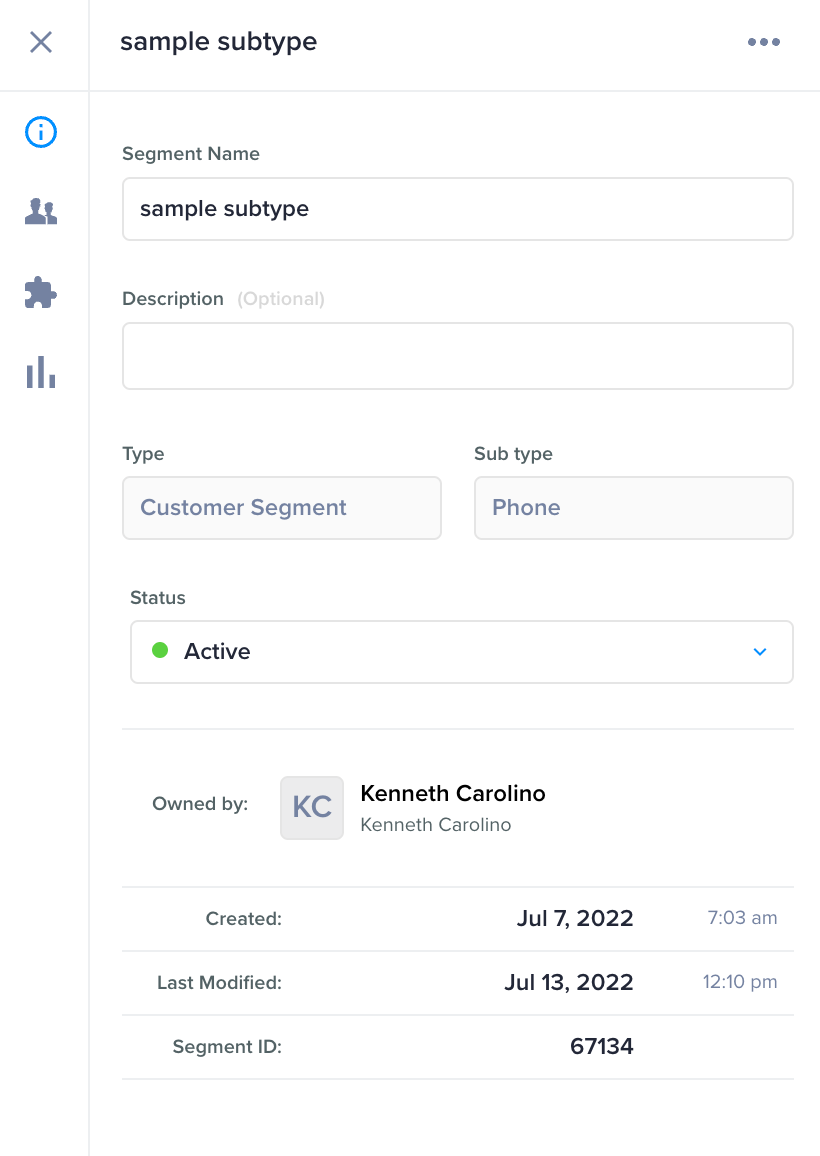Click the Segment ID 67134
The width and height of the screenshot is (820, 1156).
(602, 1047)
